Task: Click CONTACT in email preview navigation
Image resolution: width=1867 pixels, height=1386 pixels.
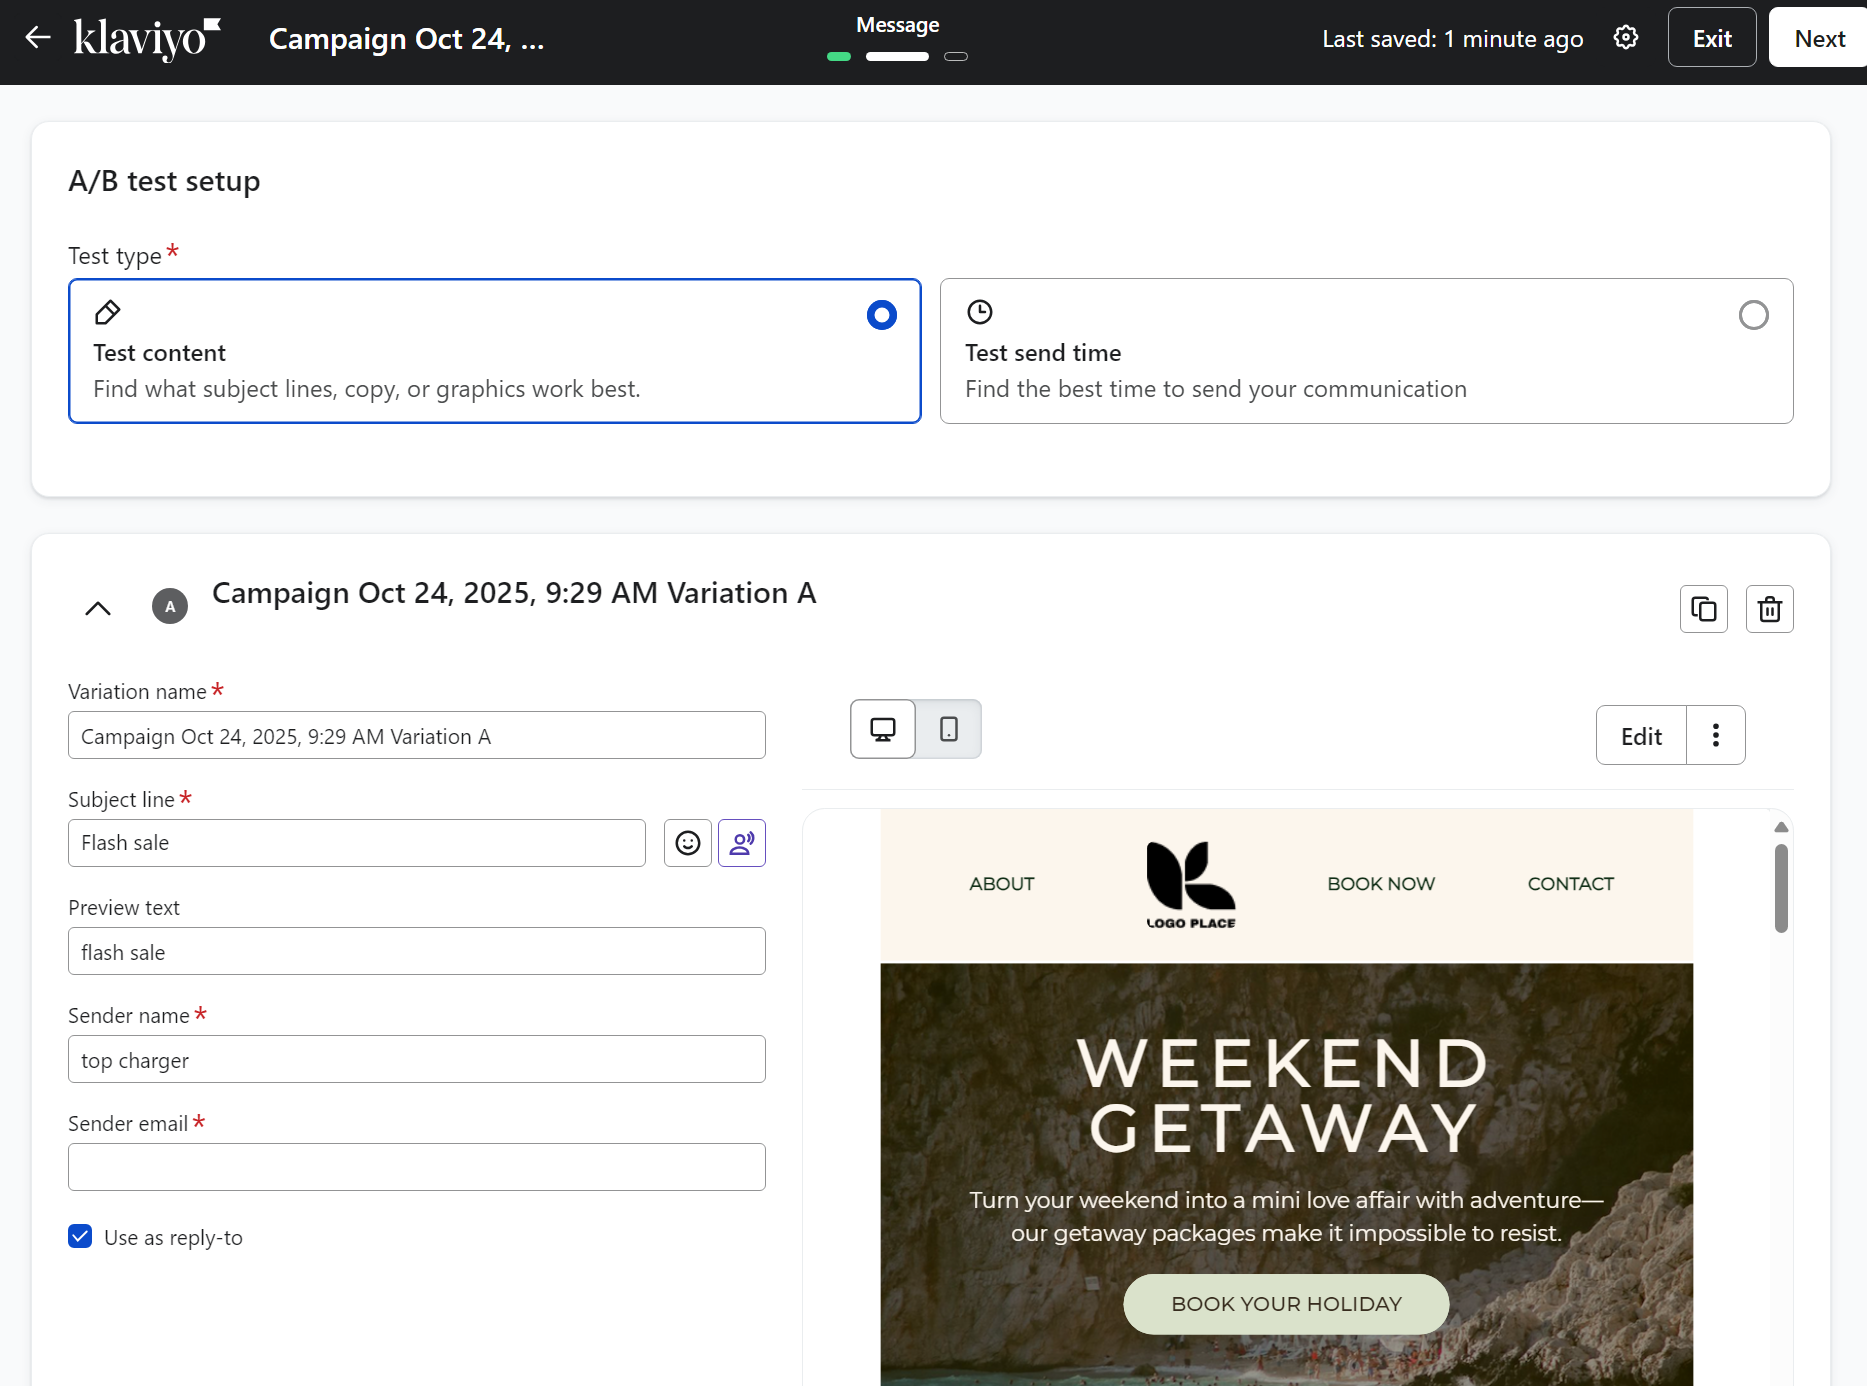Action: click(1570, 884)
